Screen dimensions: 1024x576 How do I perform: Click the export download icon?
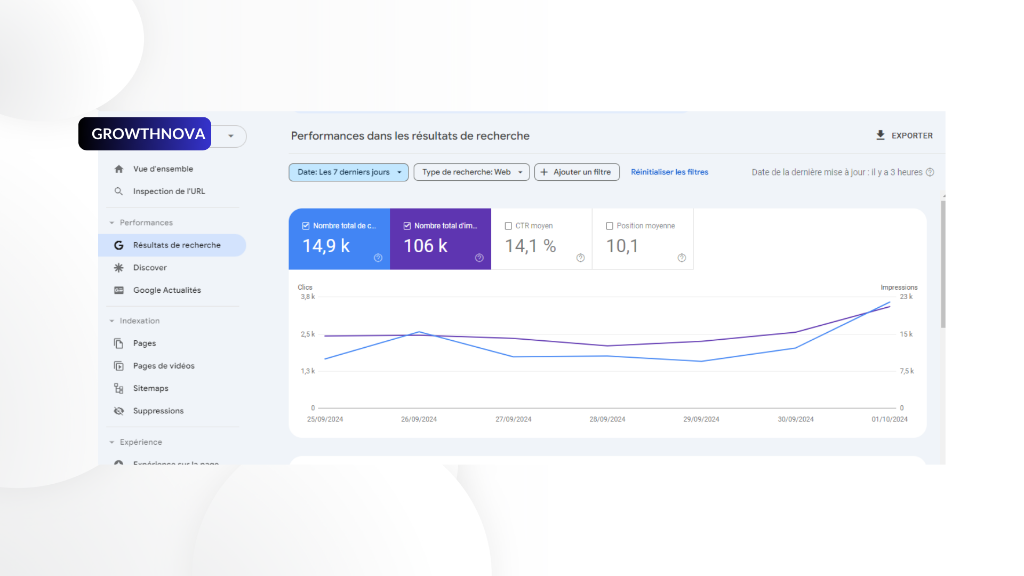pos(880,135)
